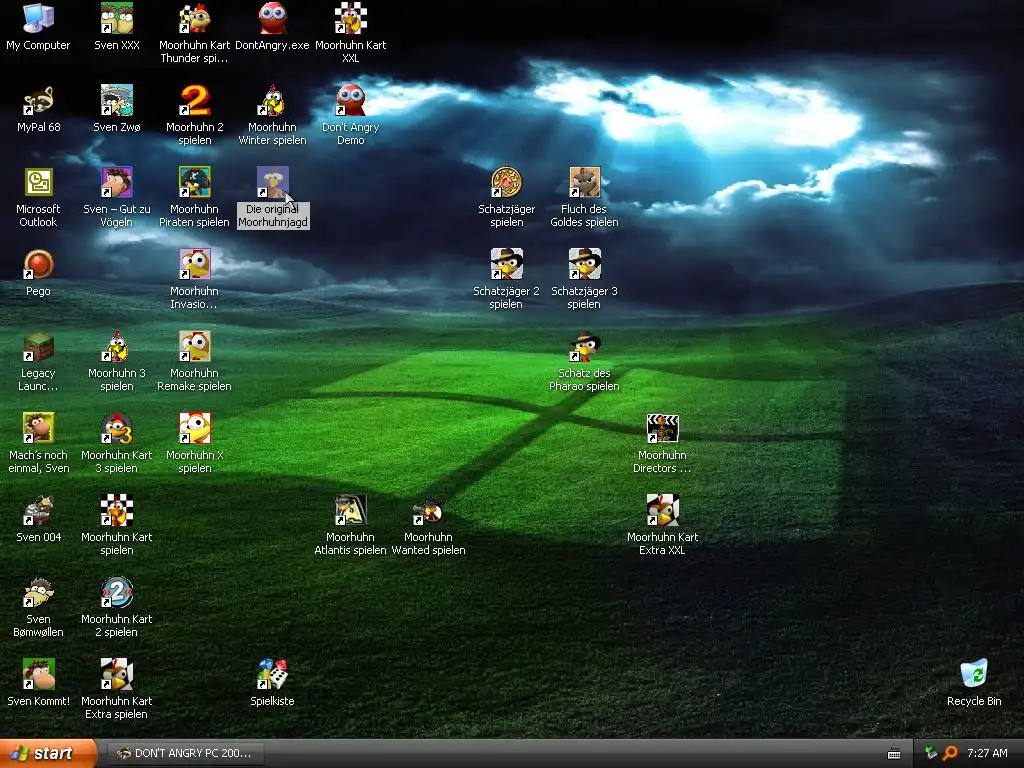Image resolution: width=1024 pixels, height=768 pixels.
Task: Select the Schatzjäger spielen shortcut
Action: point(506,182)
